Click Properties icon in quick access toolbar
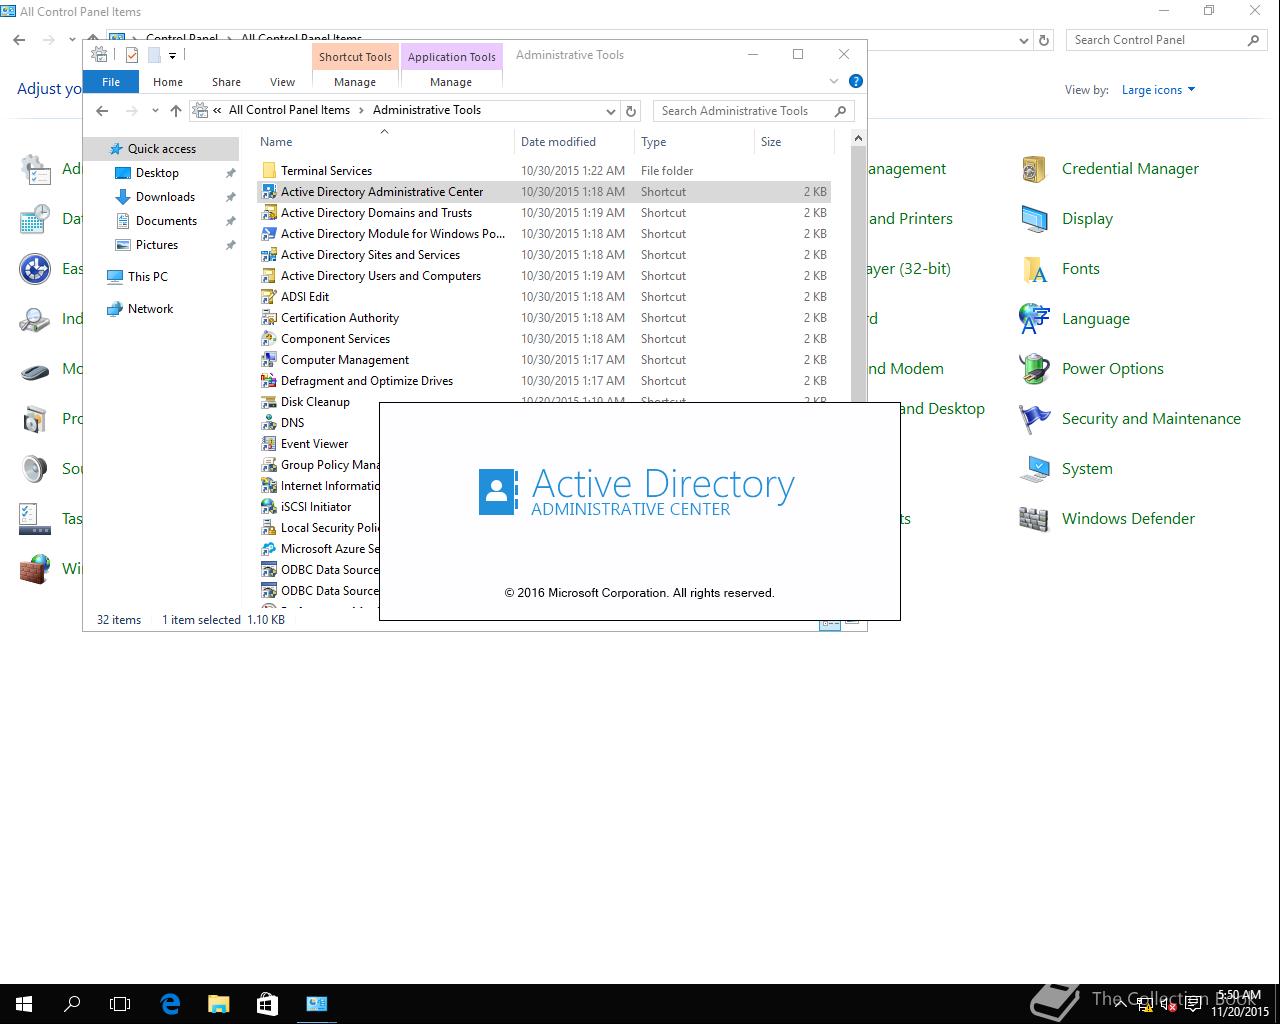Screen dimensions: 1280x1024 (x=131, y=55)
